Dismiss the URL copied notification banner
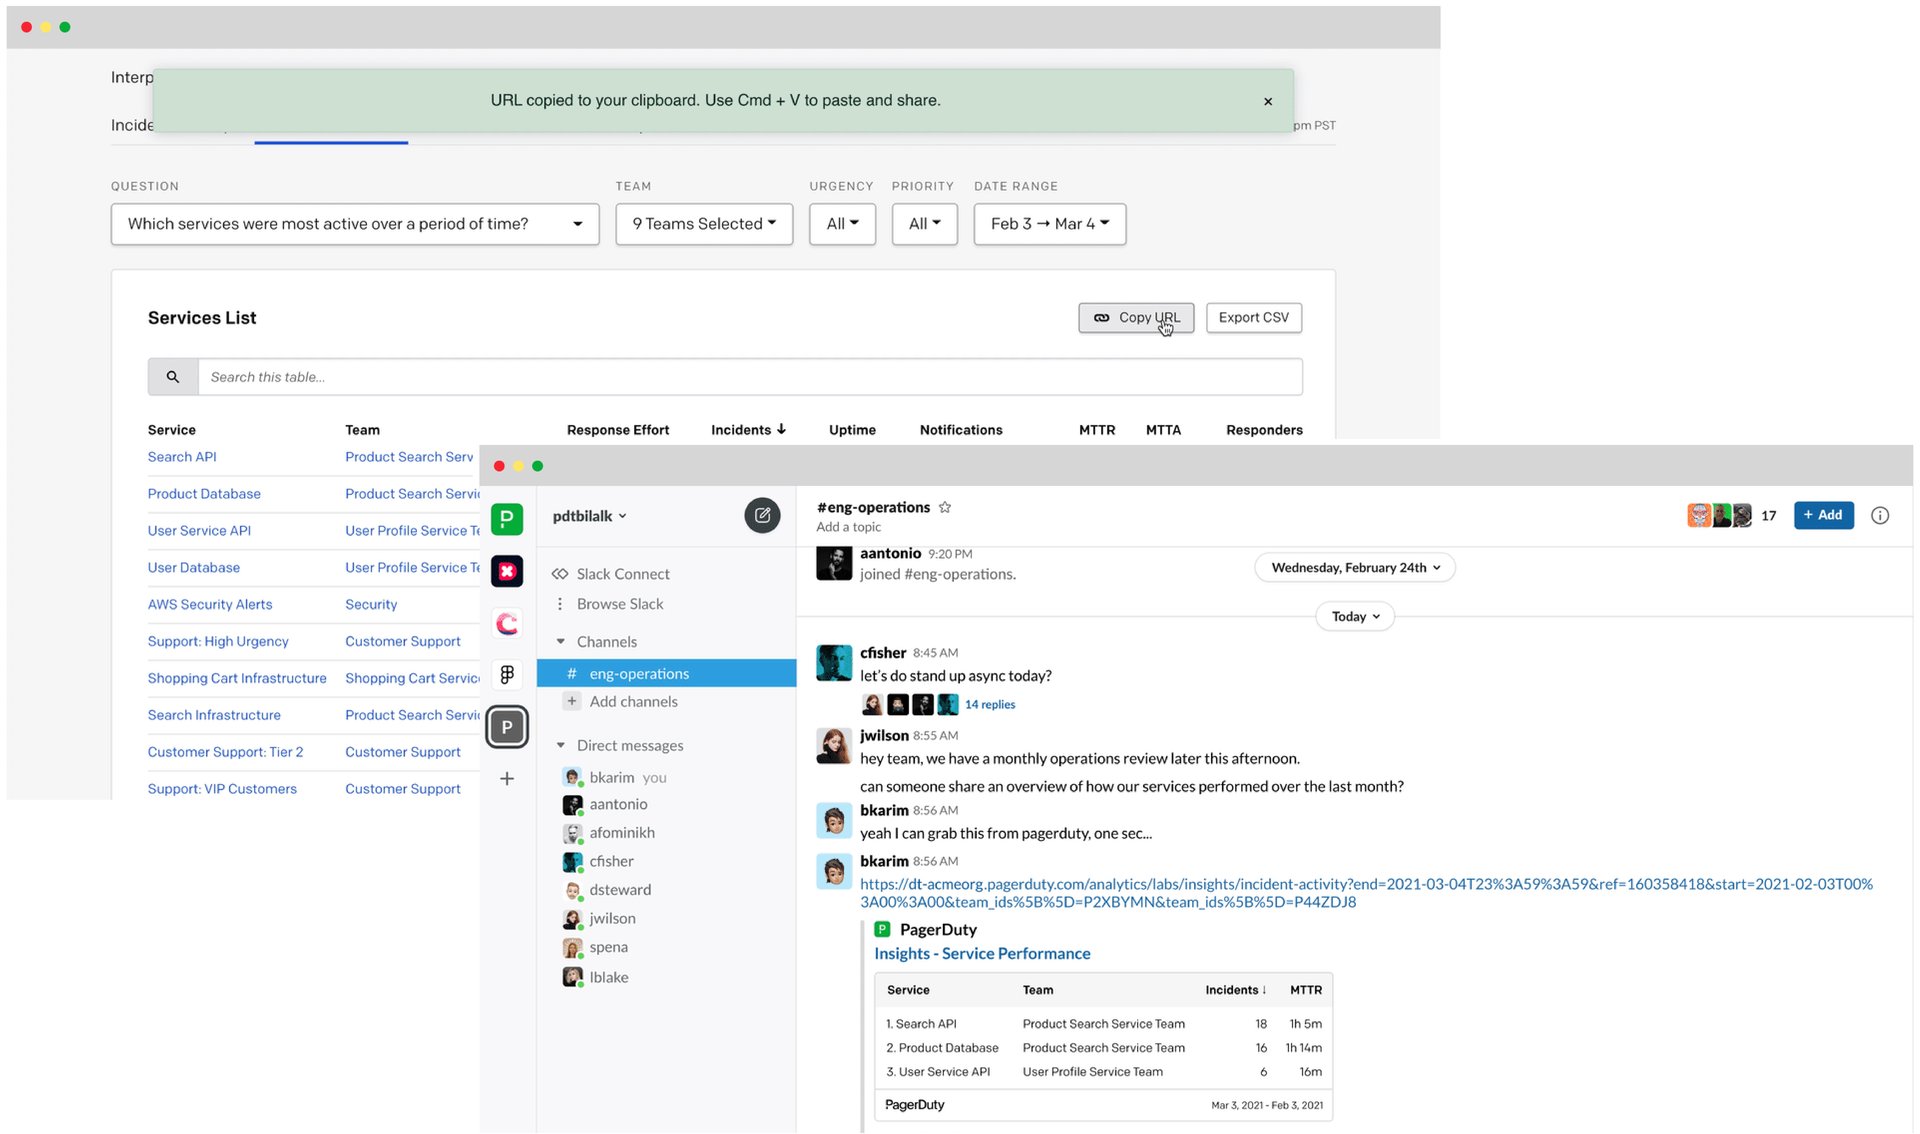The width and height of the screenshot is (1920, 1134). 1268,101
